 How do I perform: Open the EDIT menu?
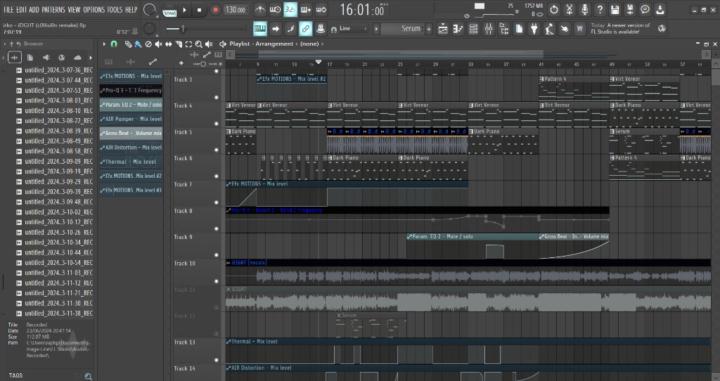coord(21,10)
